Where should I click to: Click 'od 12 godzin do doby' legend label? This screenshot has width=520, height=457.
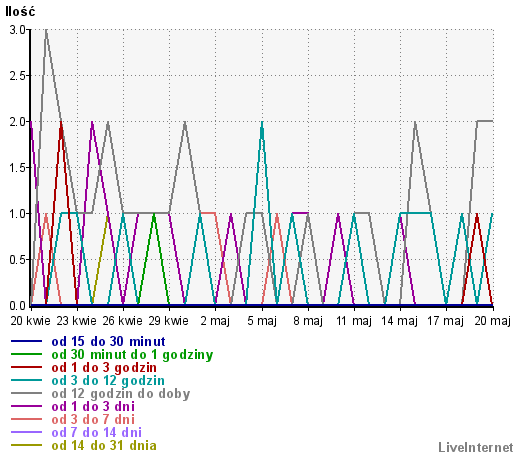coord(121,394)
